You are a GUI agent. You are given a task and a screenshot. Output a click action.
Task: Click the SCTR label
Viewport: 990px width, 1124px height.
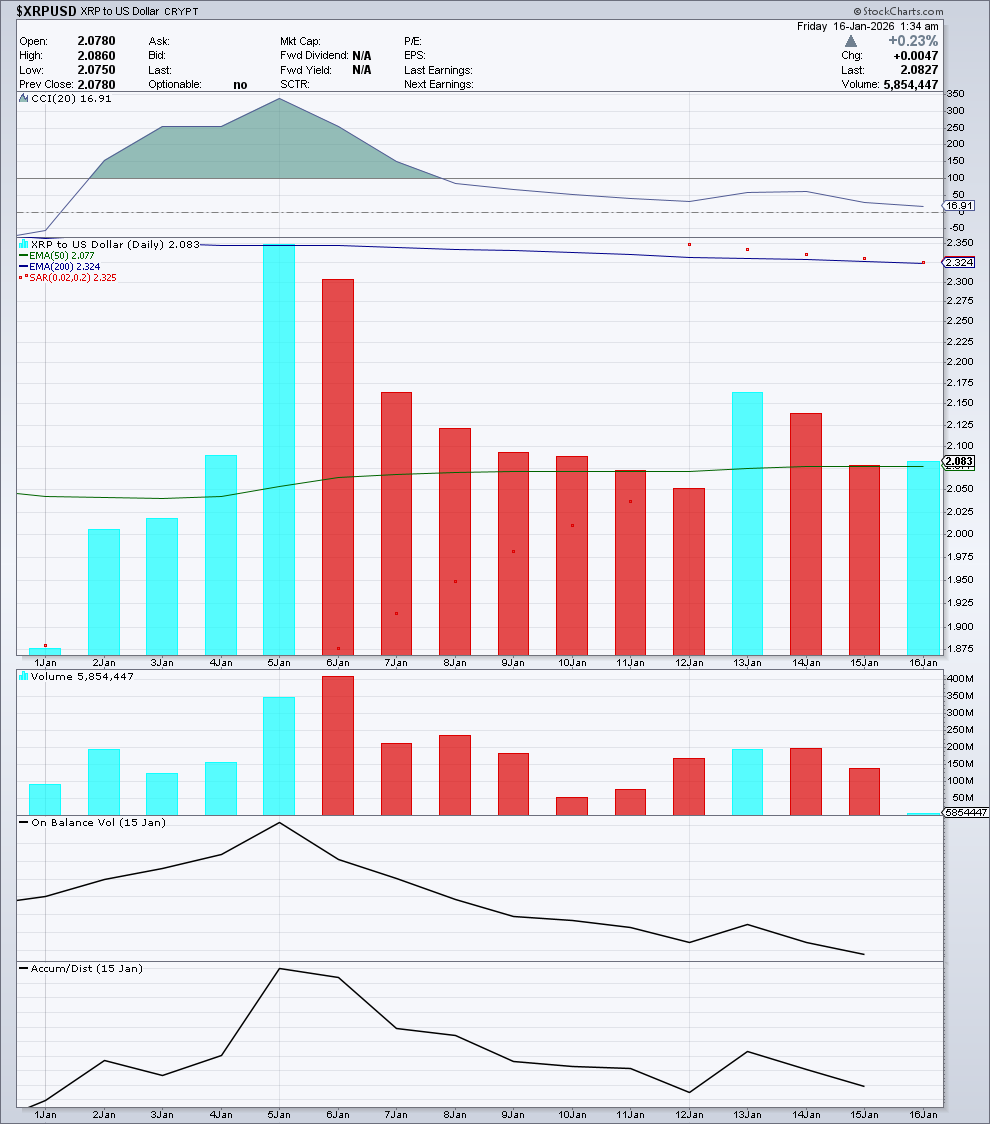[x=295, y=85]
